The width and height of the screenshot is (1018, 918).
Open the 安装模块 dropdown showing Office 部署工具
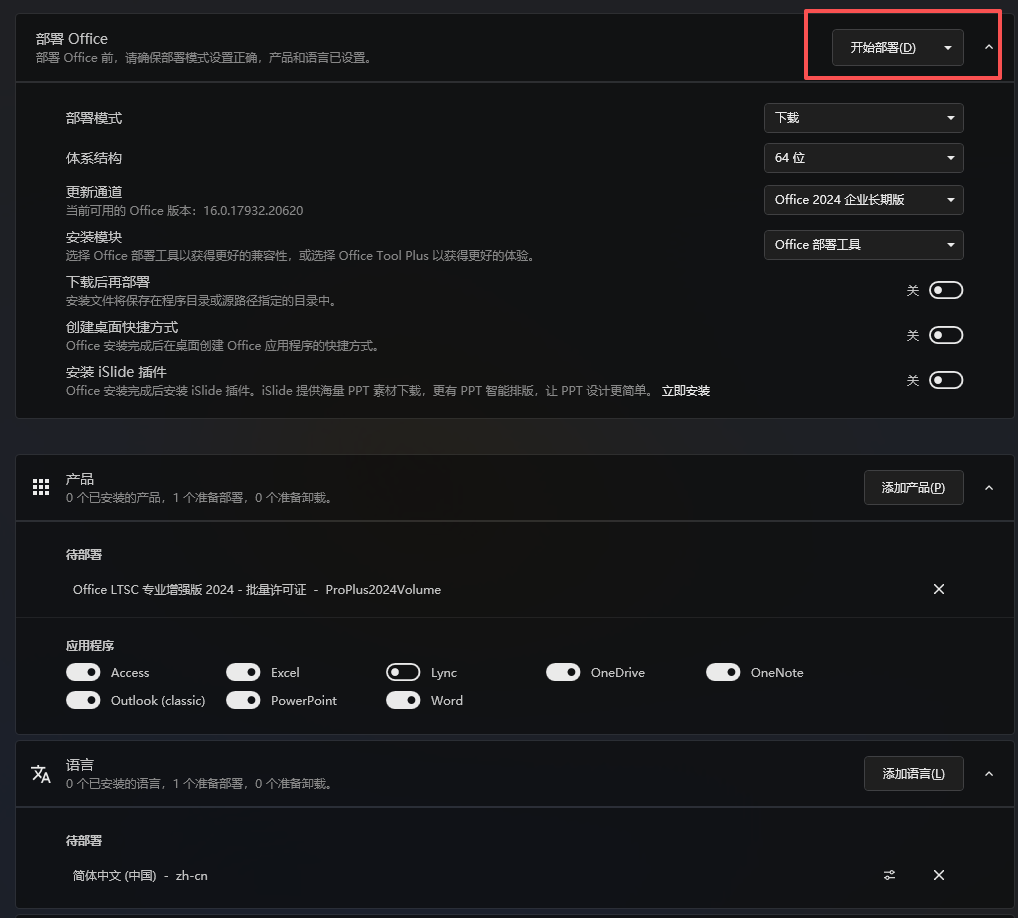tap(863, 245)
